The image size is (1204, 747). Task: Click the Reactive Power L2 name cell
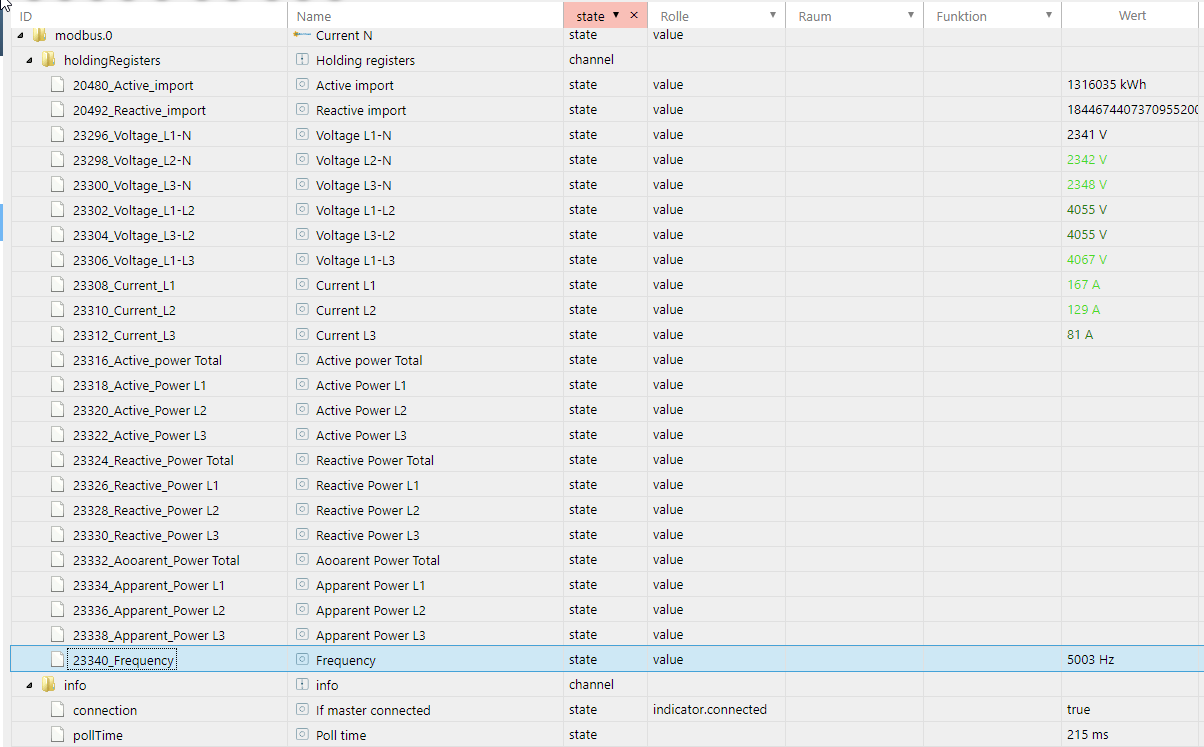426,510
